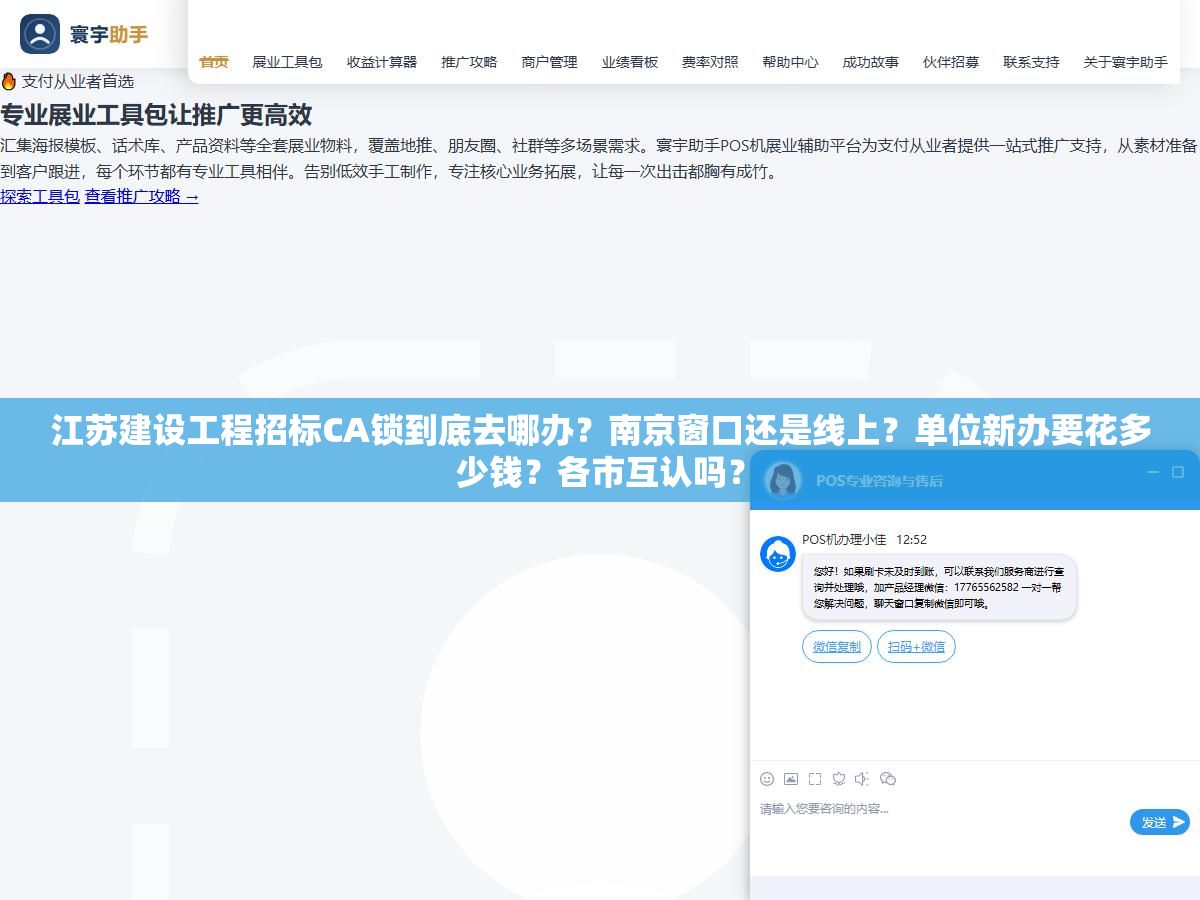Click the chat message bubble with WeChat number
Viewport: 1200px width, 900px height.
(939, 588)
